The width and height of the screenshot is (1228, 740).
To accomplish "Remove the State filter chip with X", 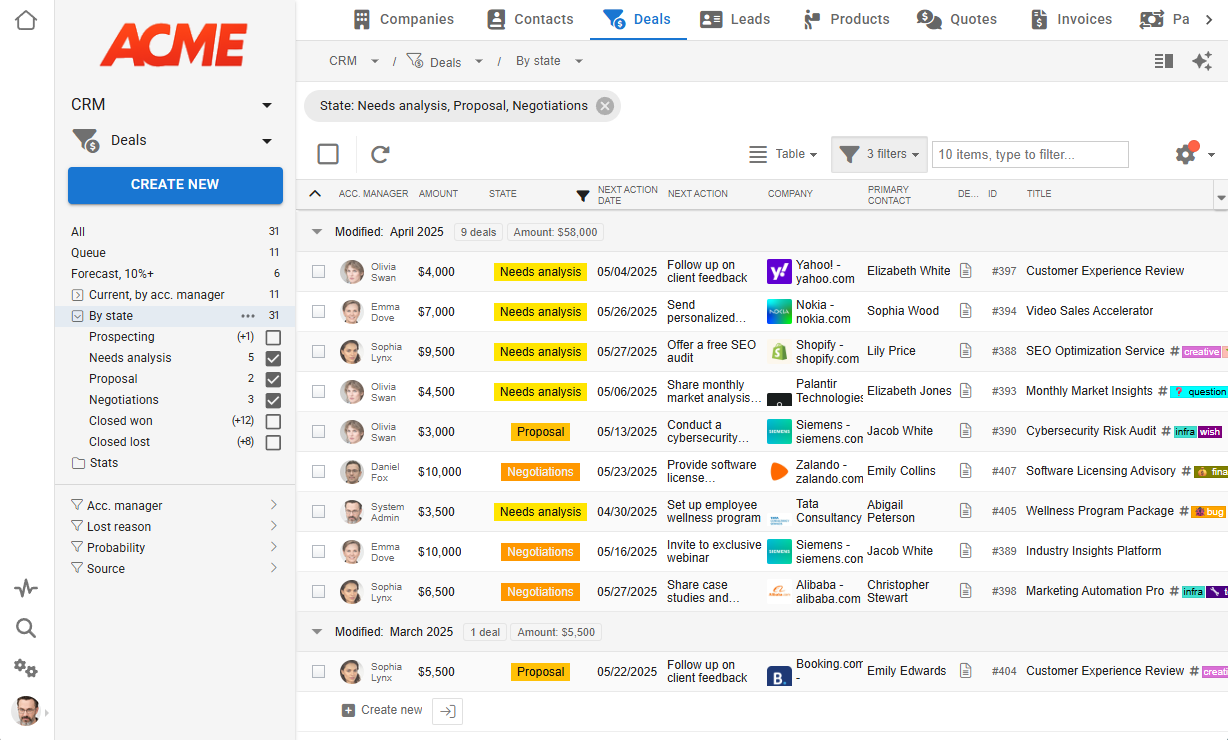I will coord(605,106).
